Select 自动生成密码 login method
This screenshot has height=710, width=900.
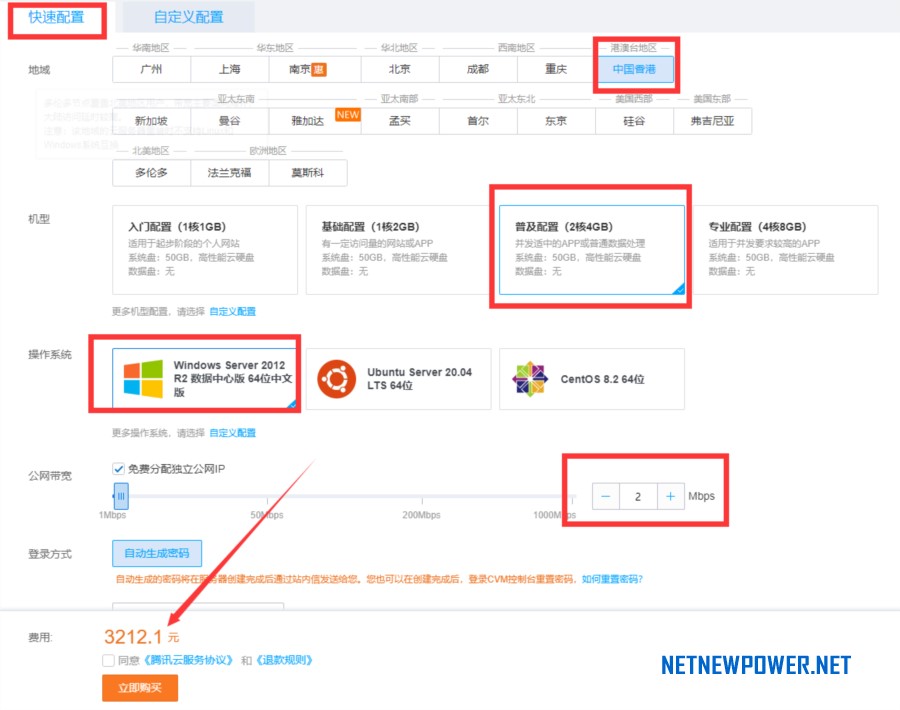[157, 553]
